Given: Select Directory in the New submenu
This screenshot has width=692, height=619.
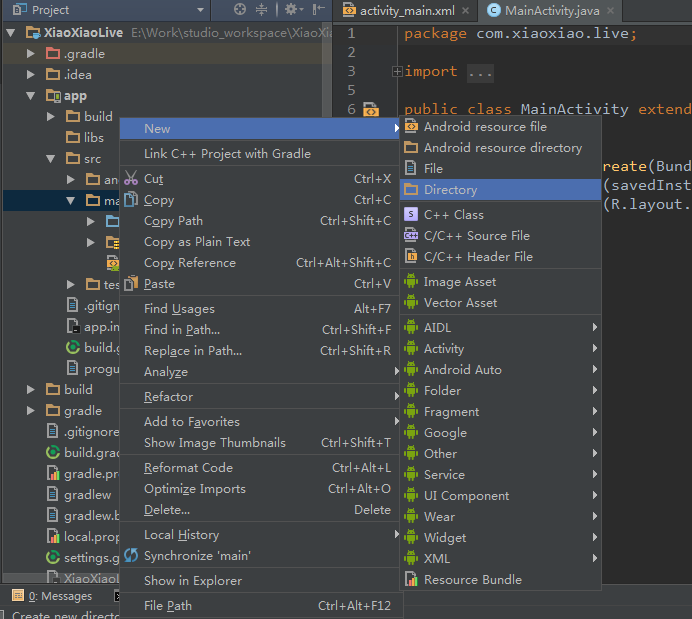Looking at the screenshot, I should pyautogui.click(x=500, y=190).
